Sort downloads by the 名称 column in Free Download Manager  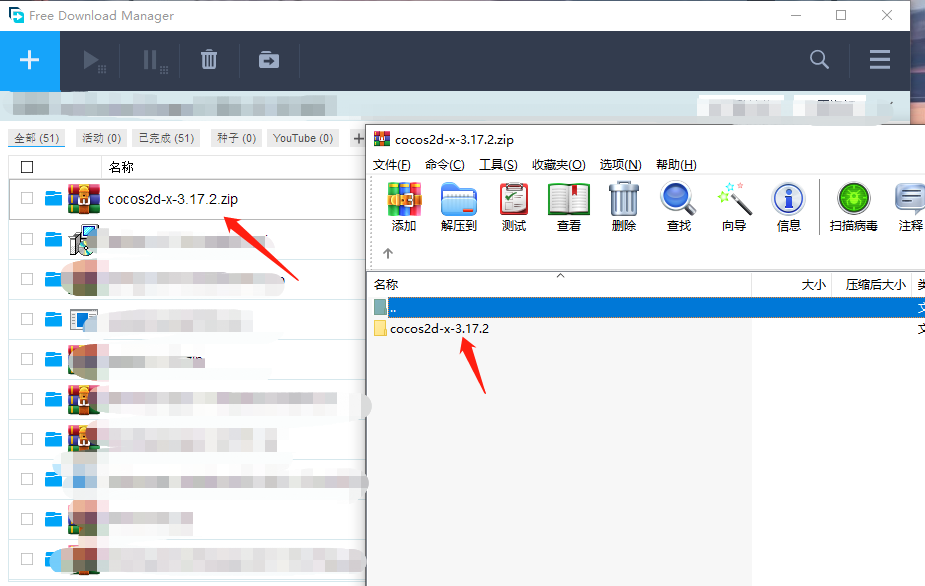coord(121,167)
